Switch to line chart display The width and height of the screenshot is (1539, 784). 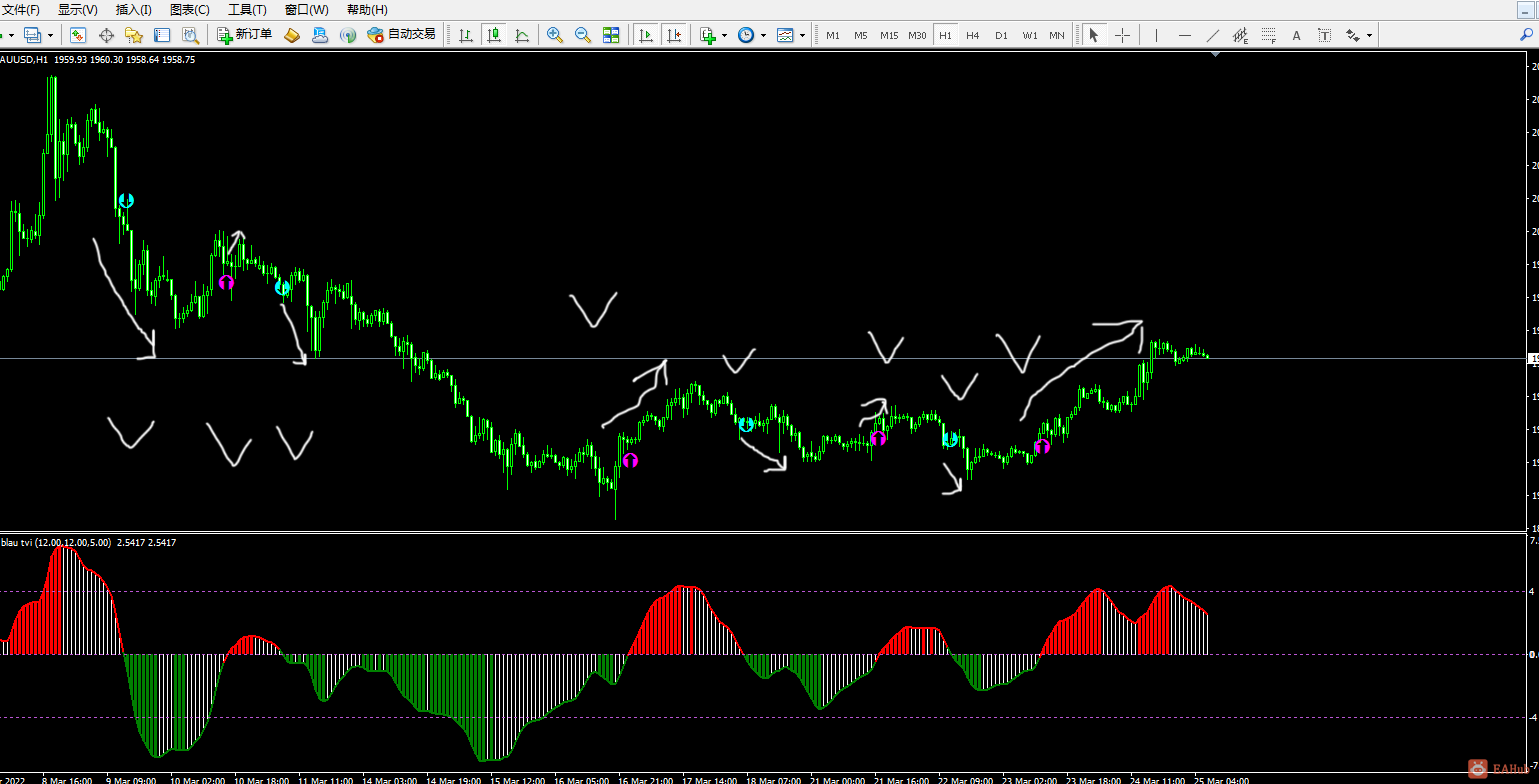pyautogui.click(x=522, y=35)
